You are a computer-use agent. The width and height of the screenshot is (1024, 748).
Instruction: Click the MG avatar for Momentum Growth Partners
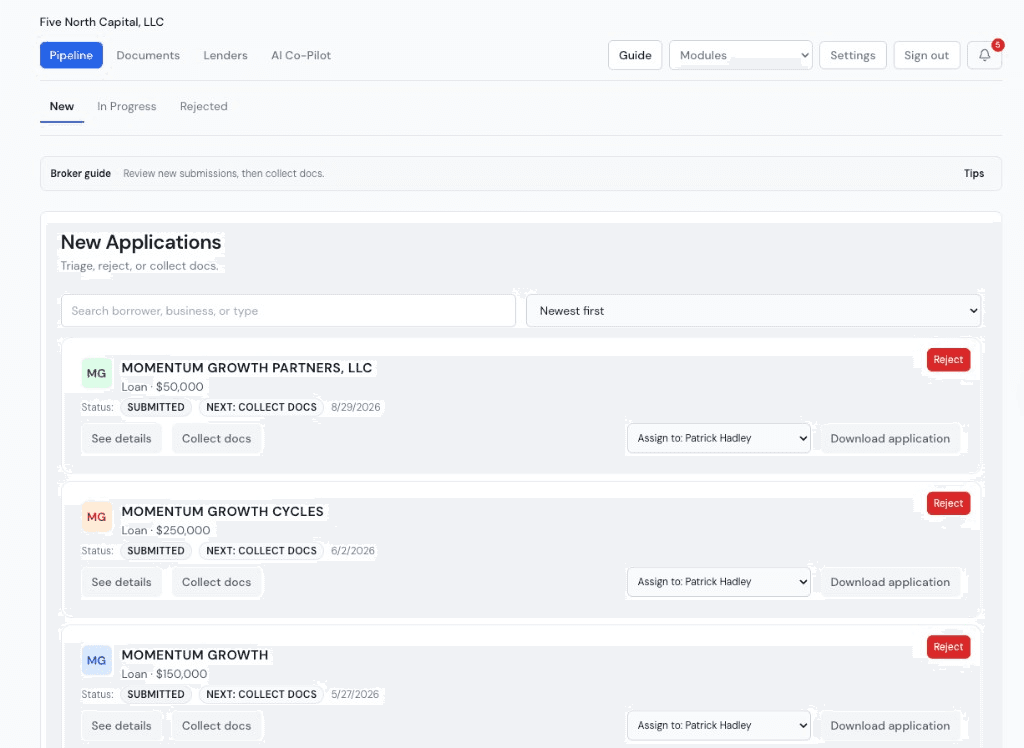[x=97, y=374]
